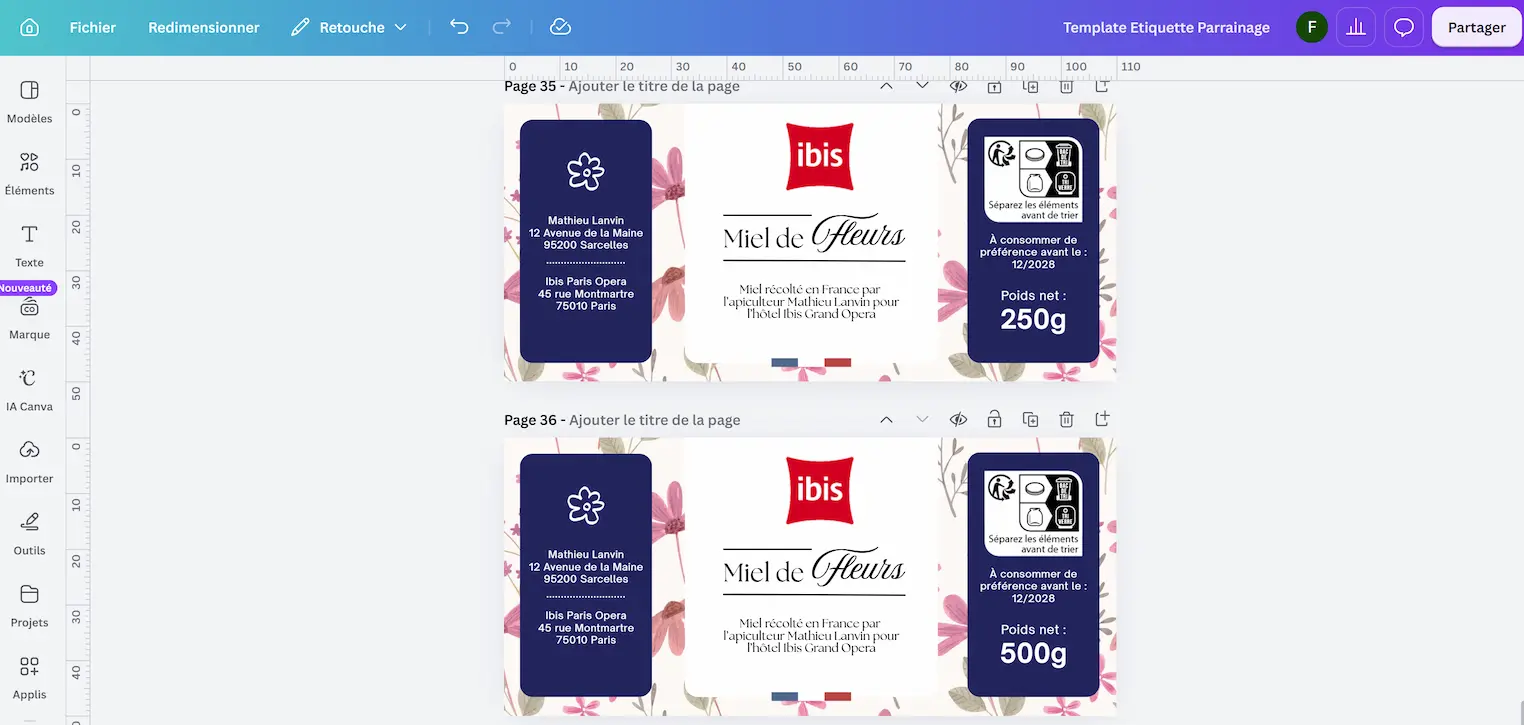The width and height of the screenshot is (1524, 725).
Task: Select "Poids net :" label on Page 36
Action: click(x=1033, y=630)
